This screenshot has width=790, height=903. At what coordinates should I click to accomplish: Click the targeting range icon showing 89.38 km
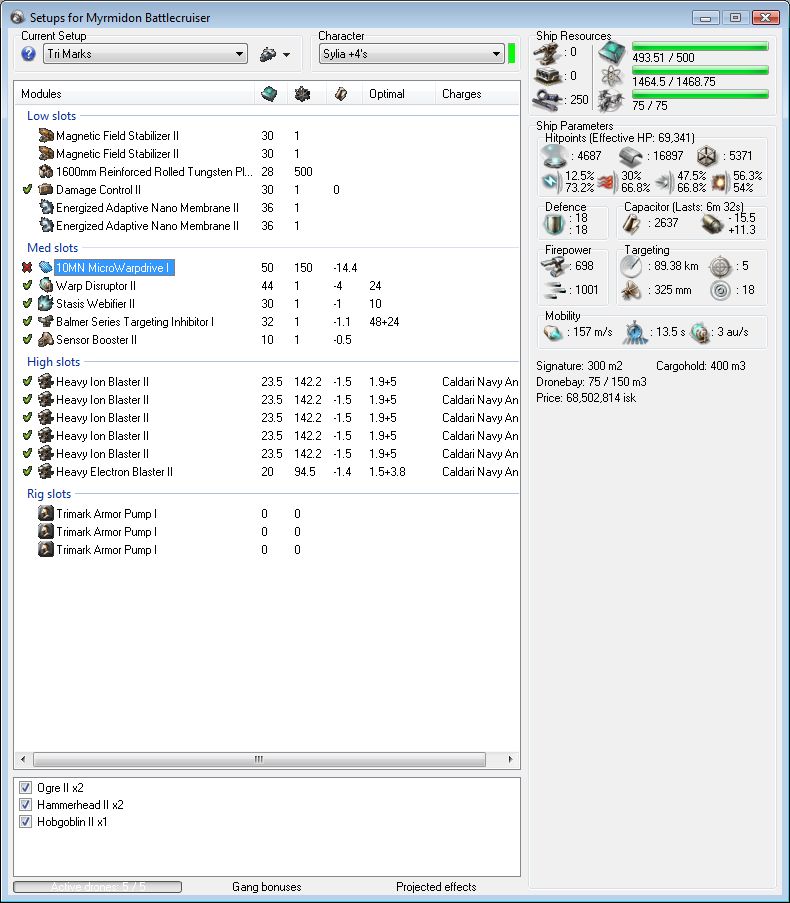tap(631, 266)
